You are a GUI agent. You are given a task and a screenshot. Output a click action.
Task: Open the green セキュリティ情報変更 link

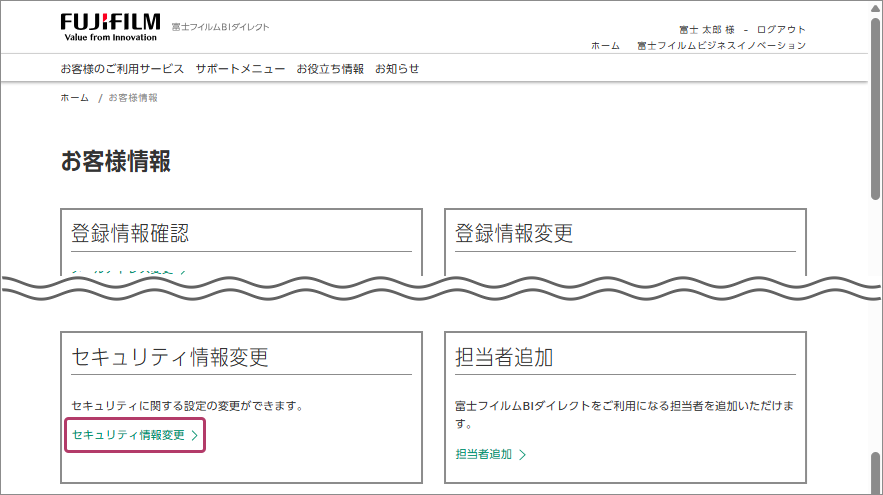click(x=128, y=435)
